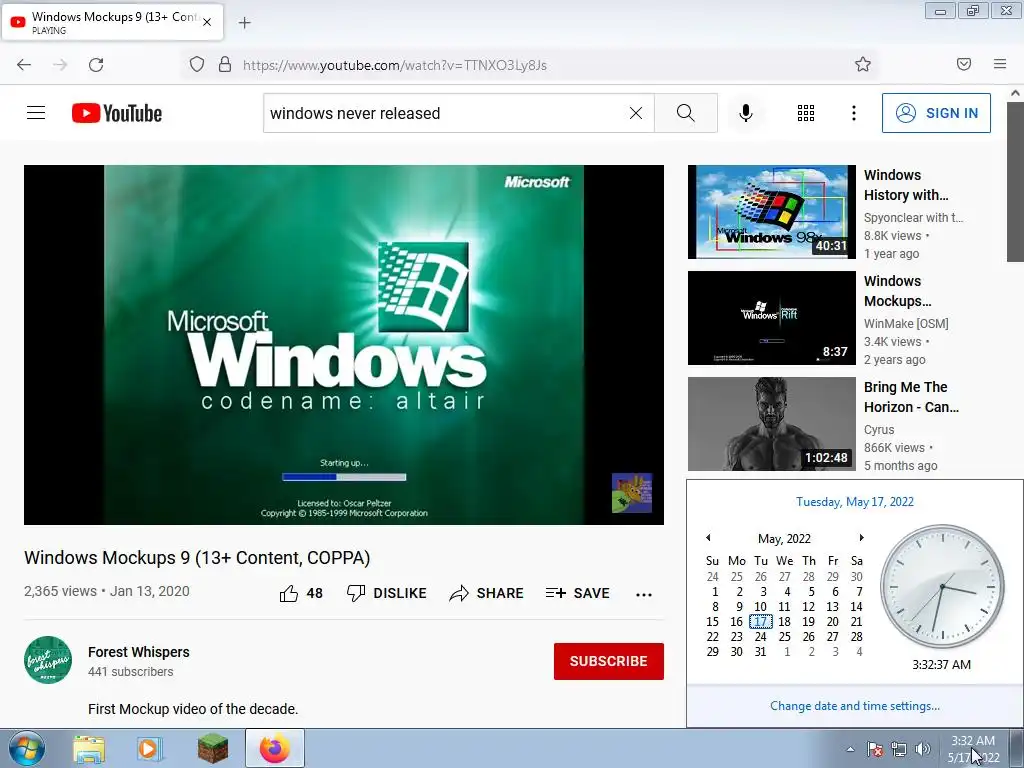The image size is (1024, 768).
Task: Show hidden tray icons arrow
Action: tap(850, 749)
